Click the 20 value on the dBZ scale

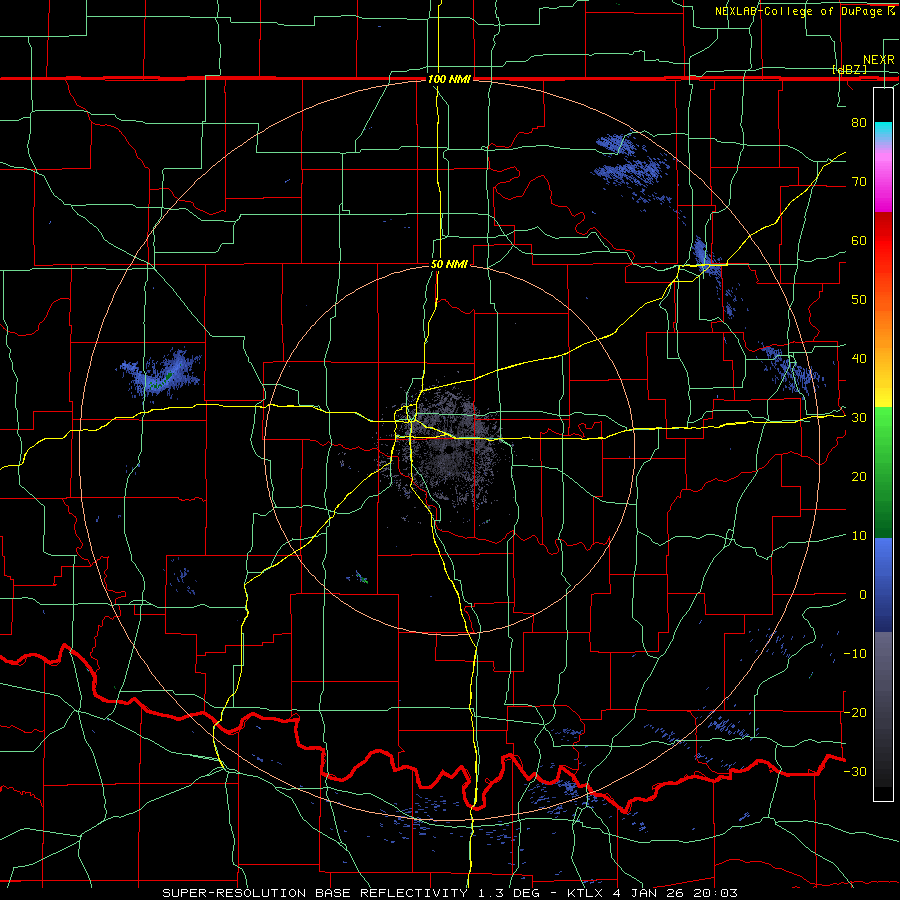point(859,476)
